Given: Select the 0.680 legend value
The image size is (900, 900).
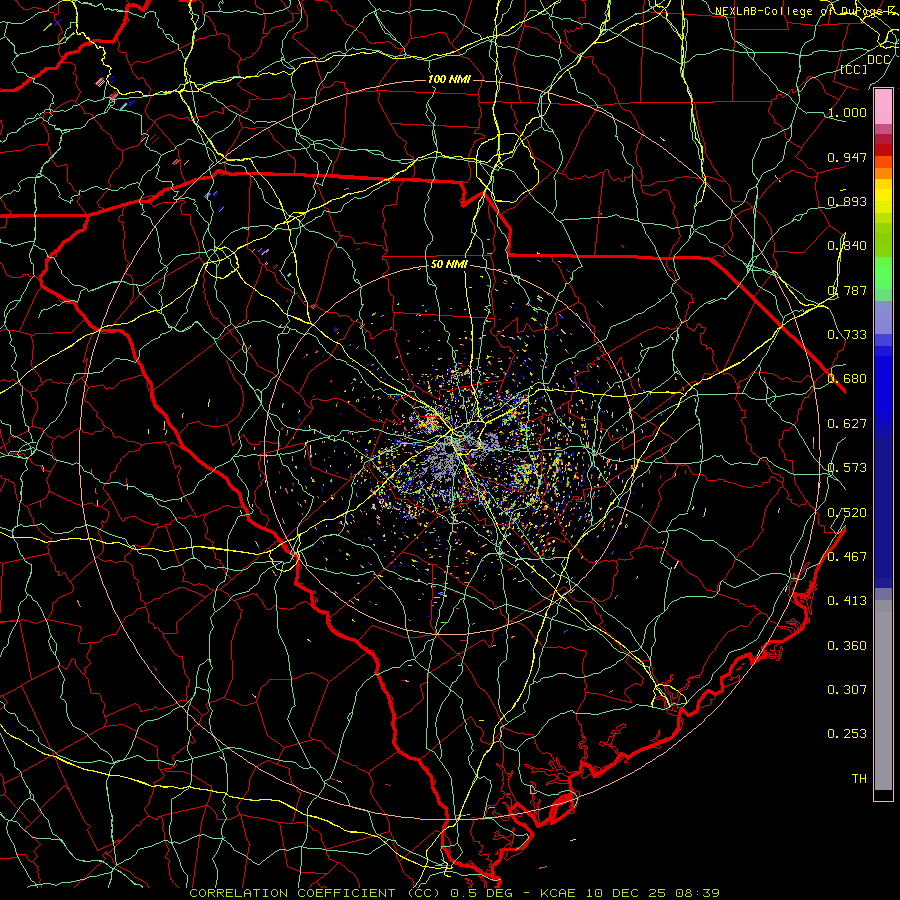Looking at the screenshot, I should point(847,378).
